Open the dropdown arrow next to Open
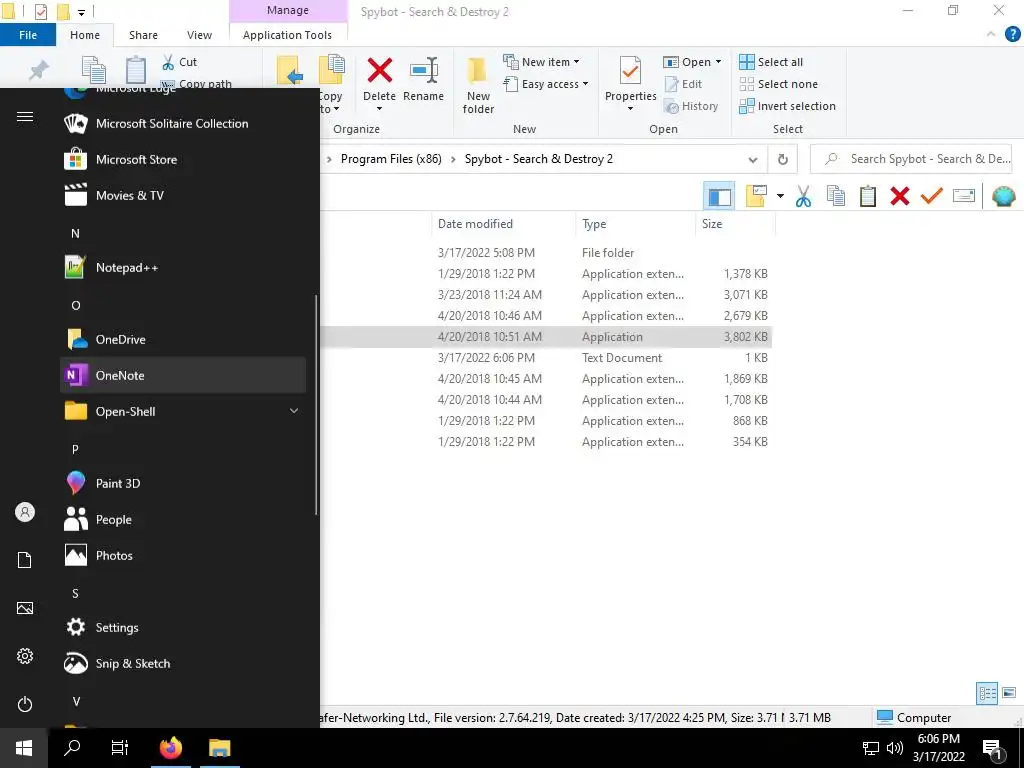Viewport: 1024px width, 768px height. point(718,61)
